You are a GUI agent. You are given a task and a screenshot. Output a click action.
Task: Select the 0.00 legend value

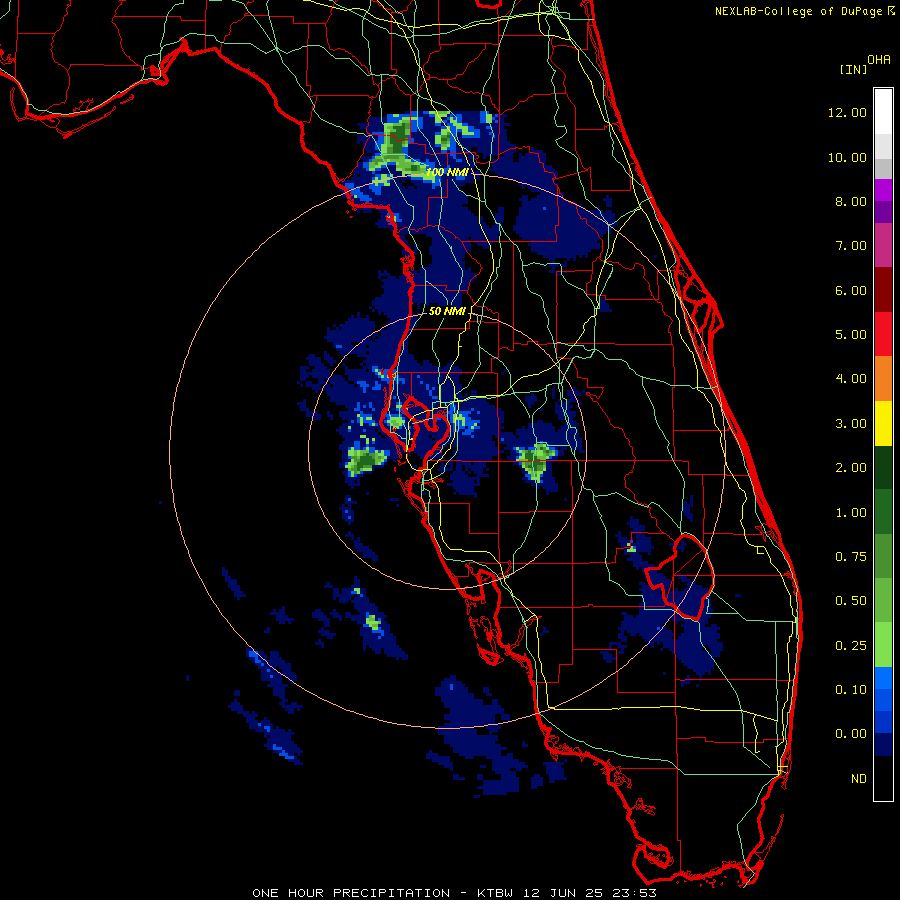(851, 734)
